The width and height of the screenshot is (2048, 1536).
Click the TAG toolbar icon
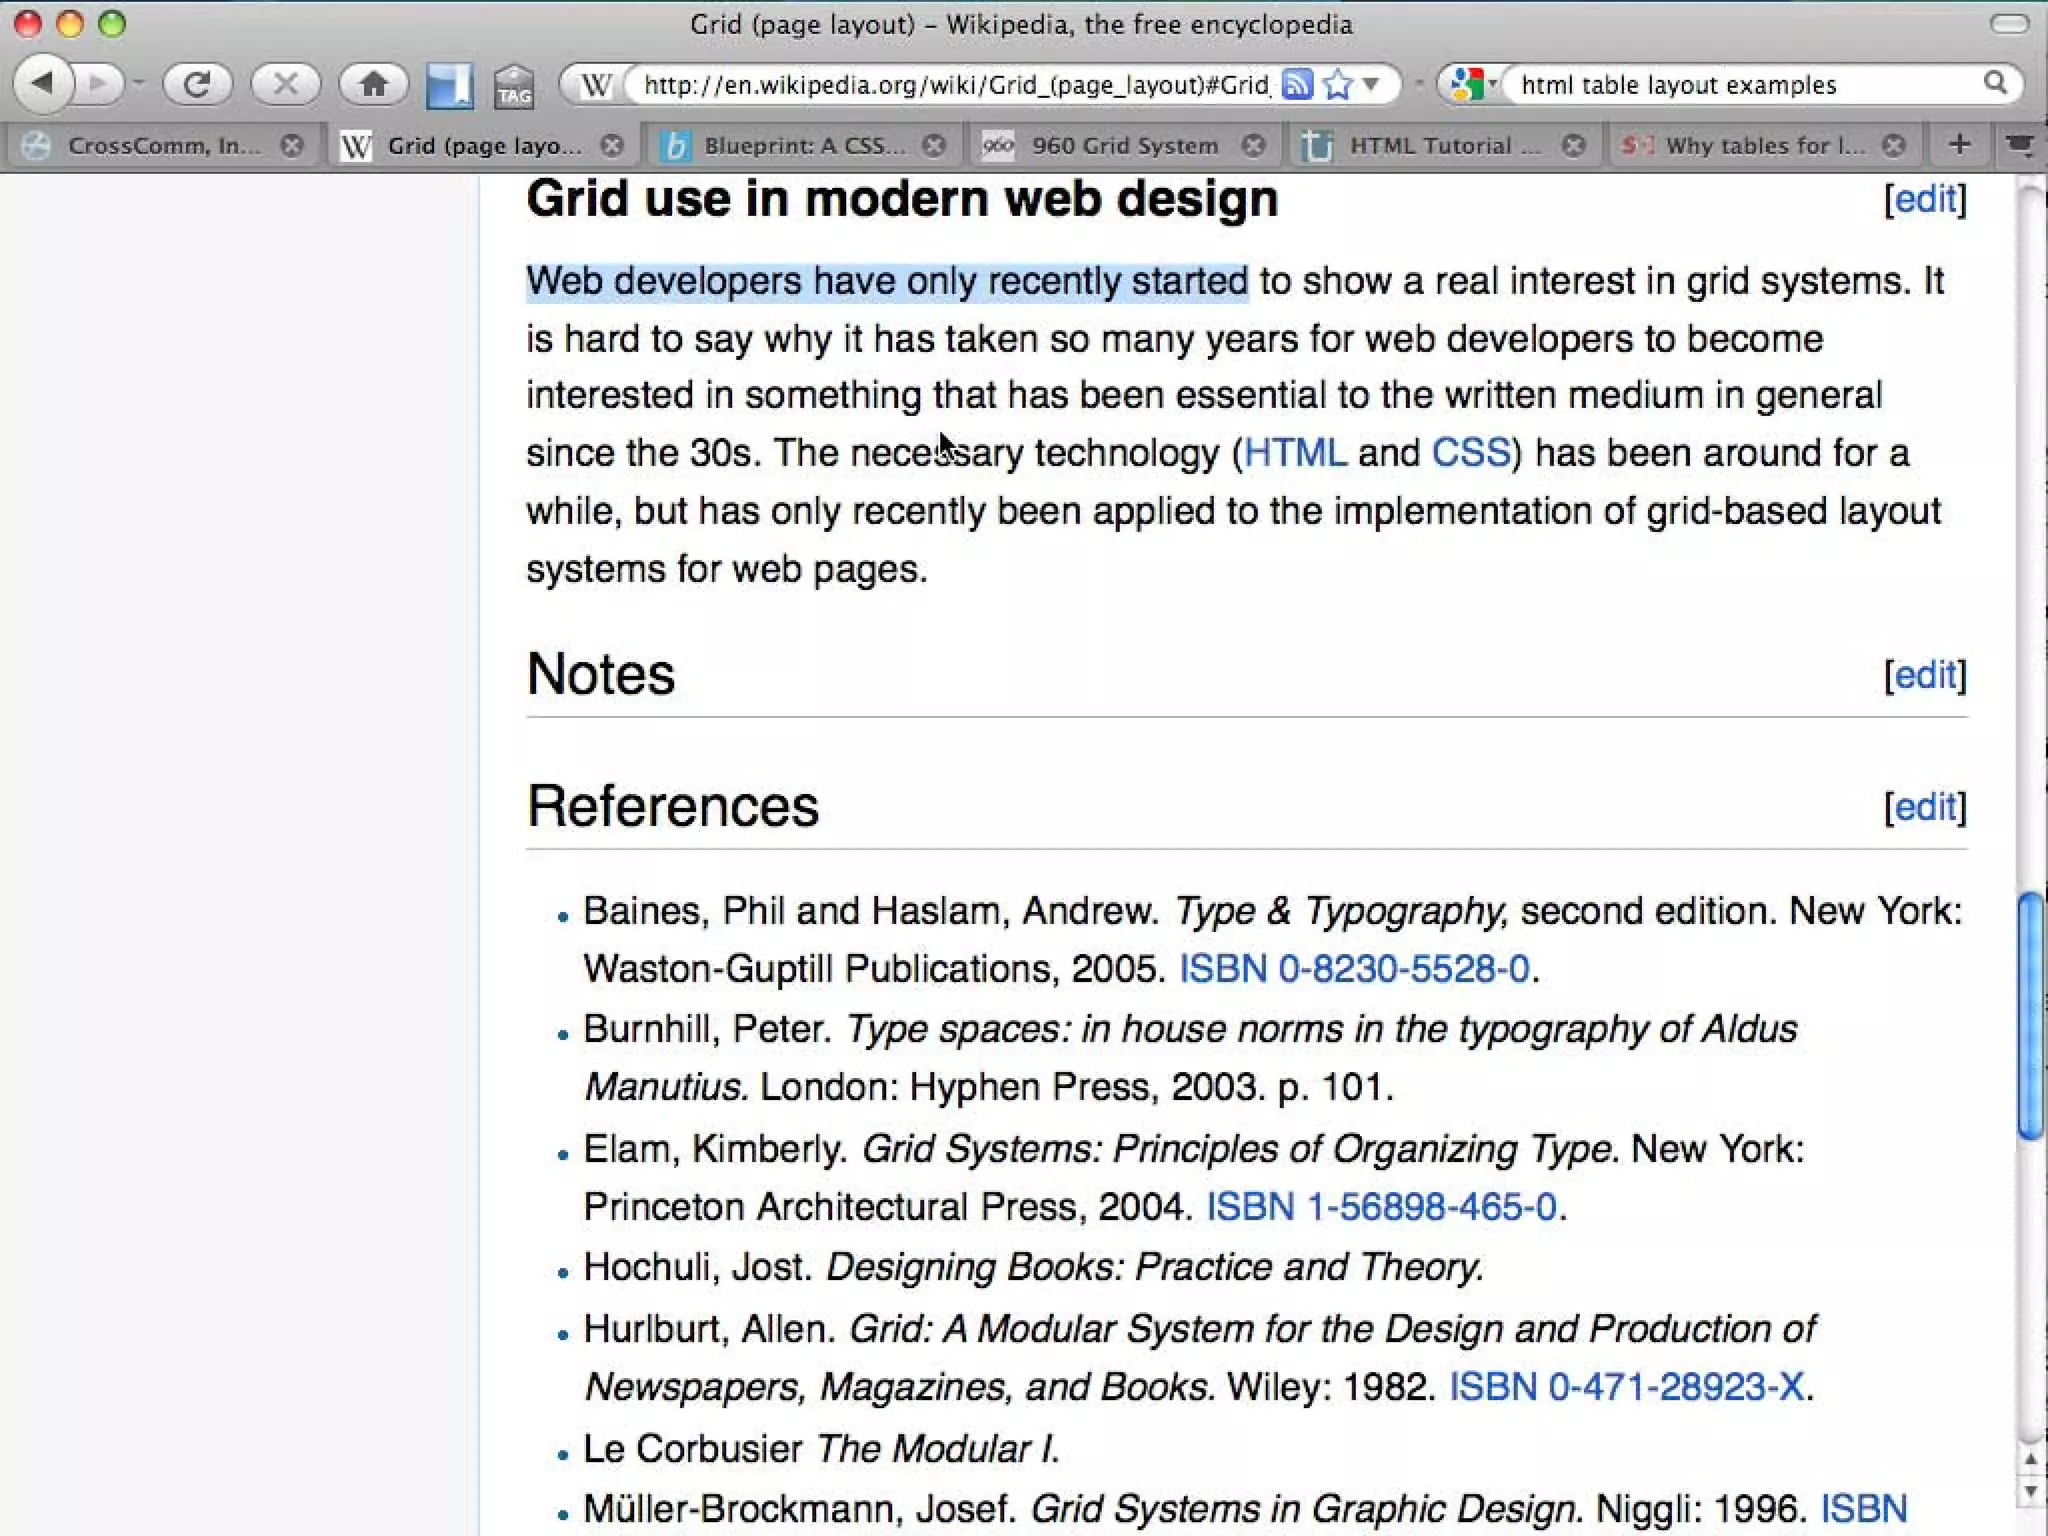click(x=514, y=87)
